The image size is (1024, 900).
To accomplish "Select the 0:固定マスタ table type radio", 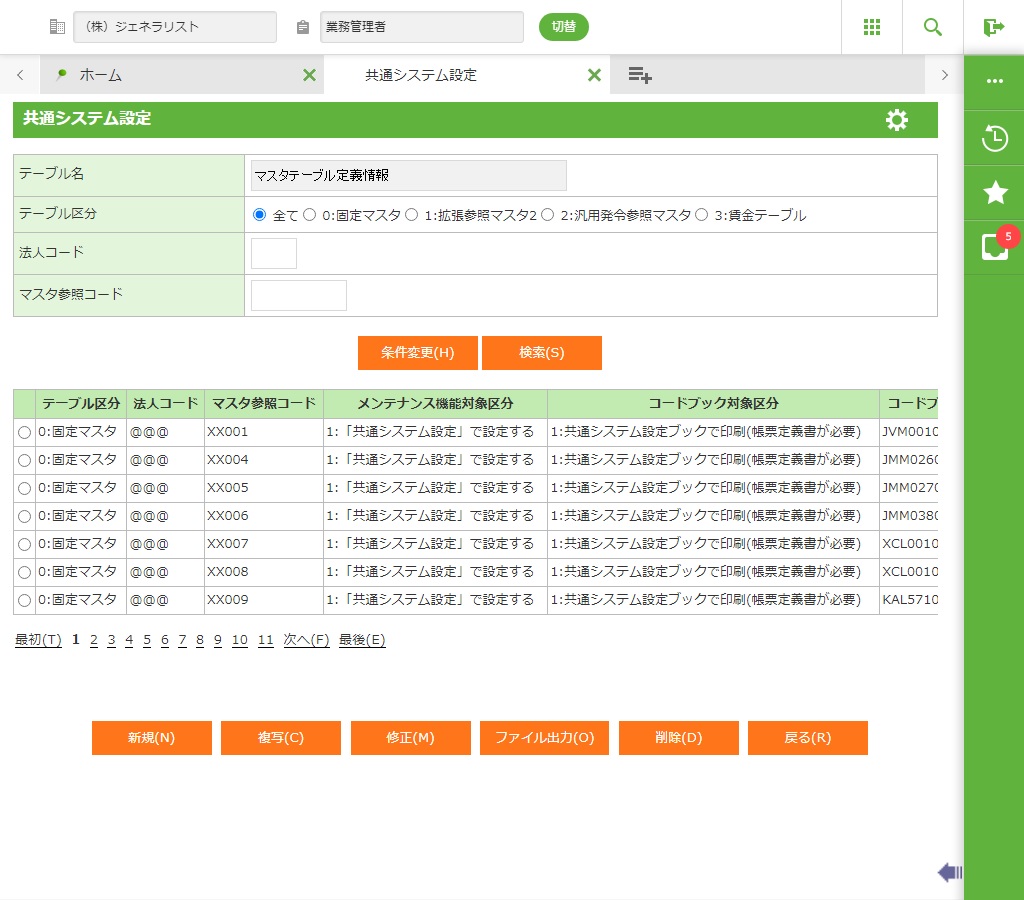I will (310, 215).
